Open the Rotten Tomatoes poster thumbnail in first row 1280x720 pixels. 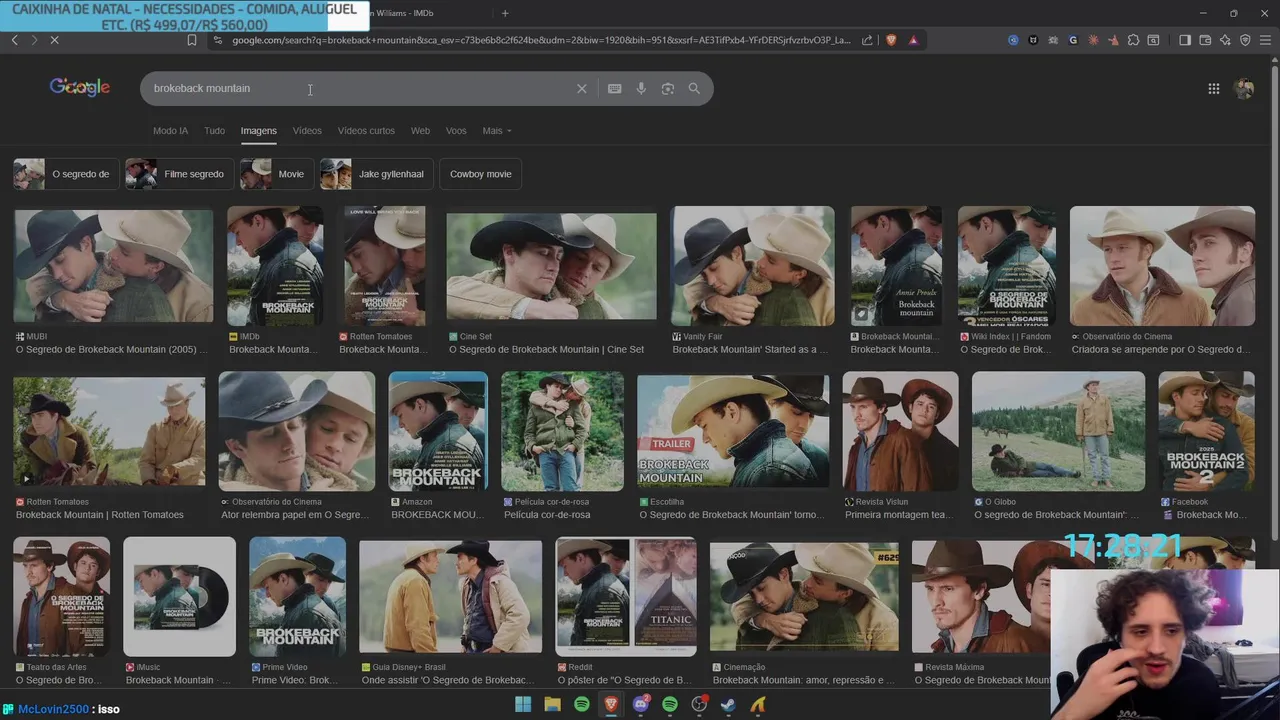[x=384, y=265]
